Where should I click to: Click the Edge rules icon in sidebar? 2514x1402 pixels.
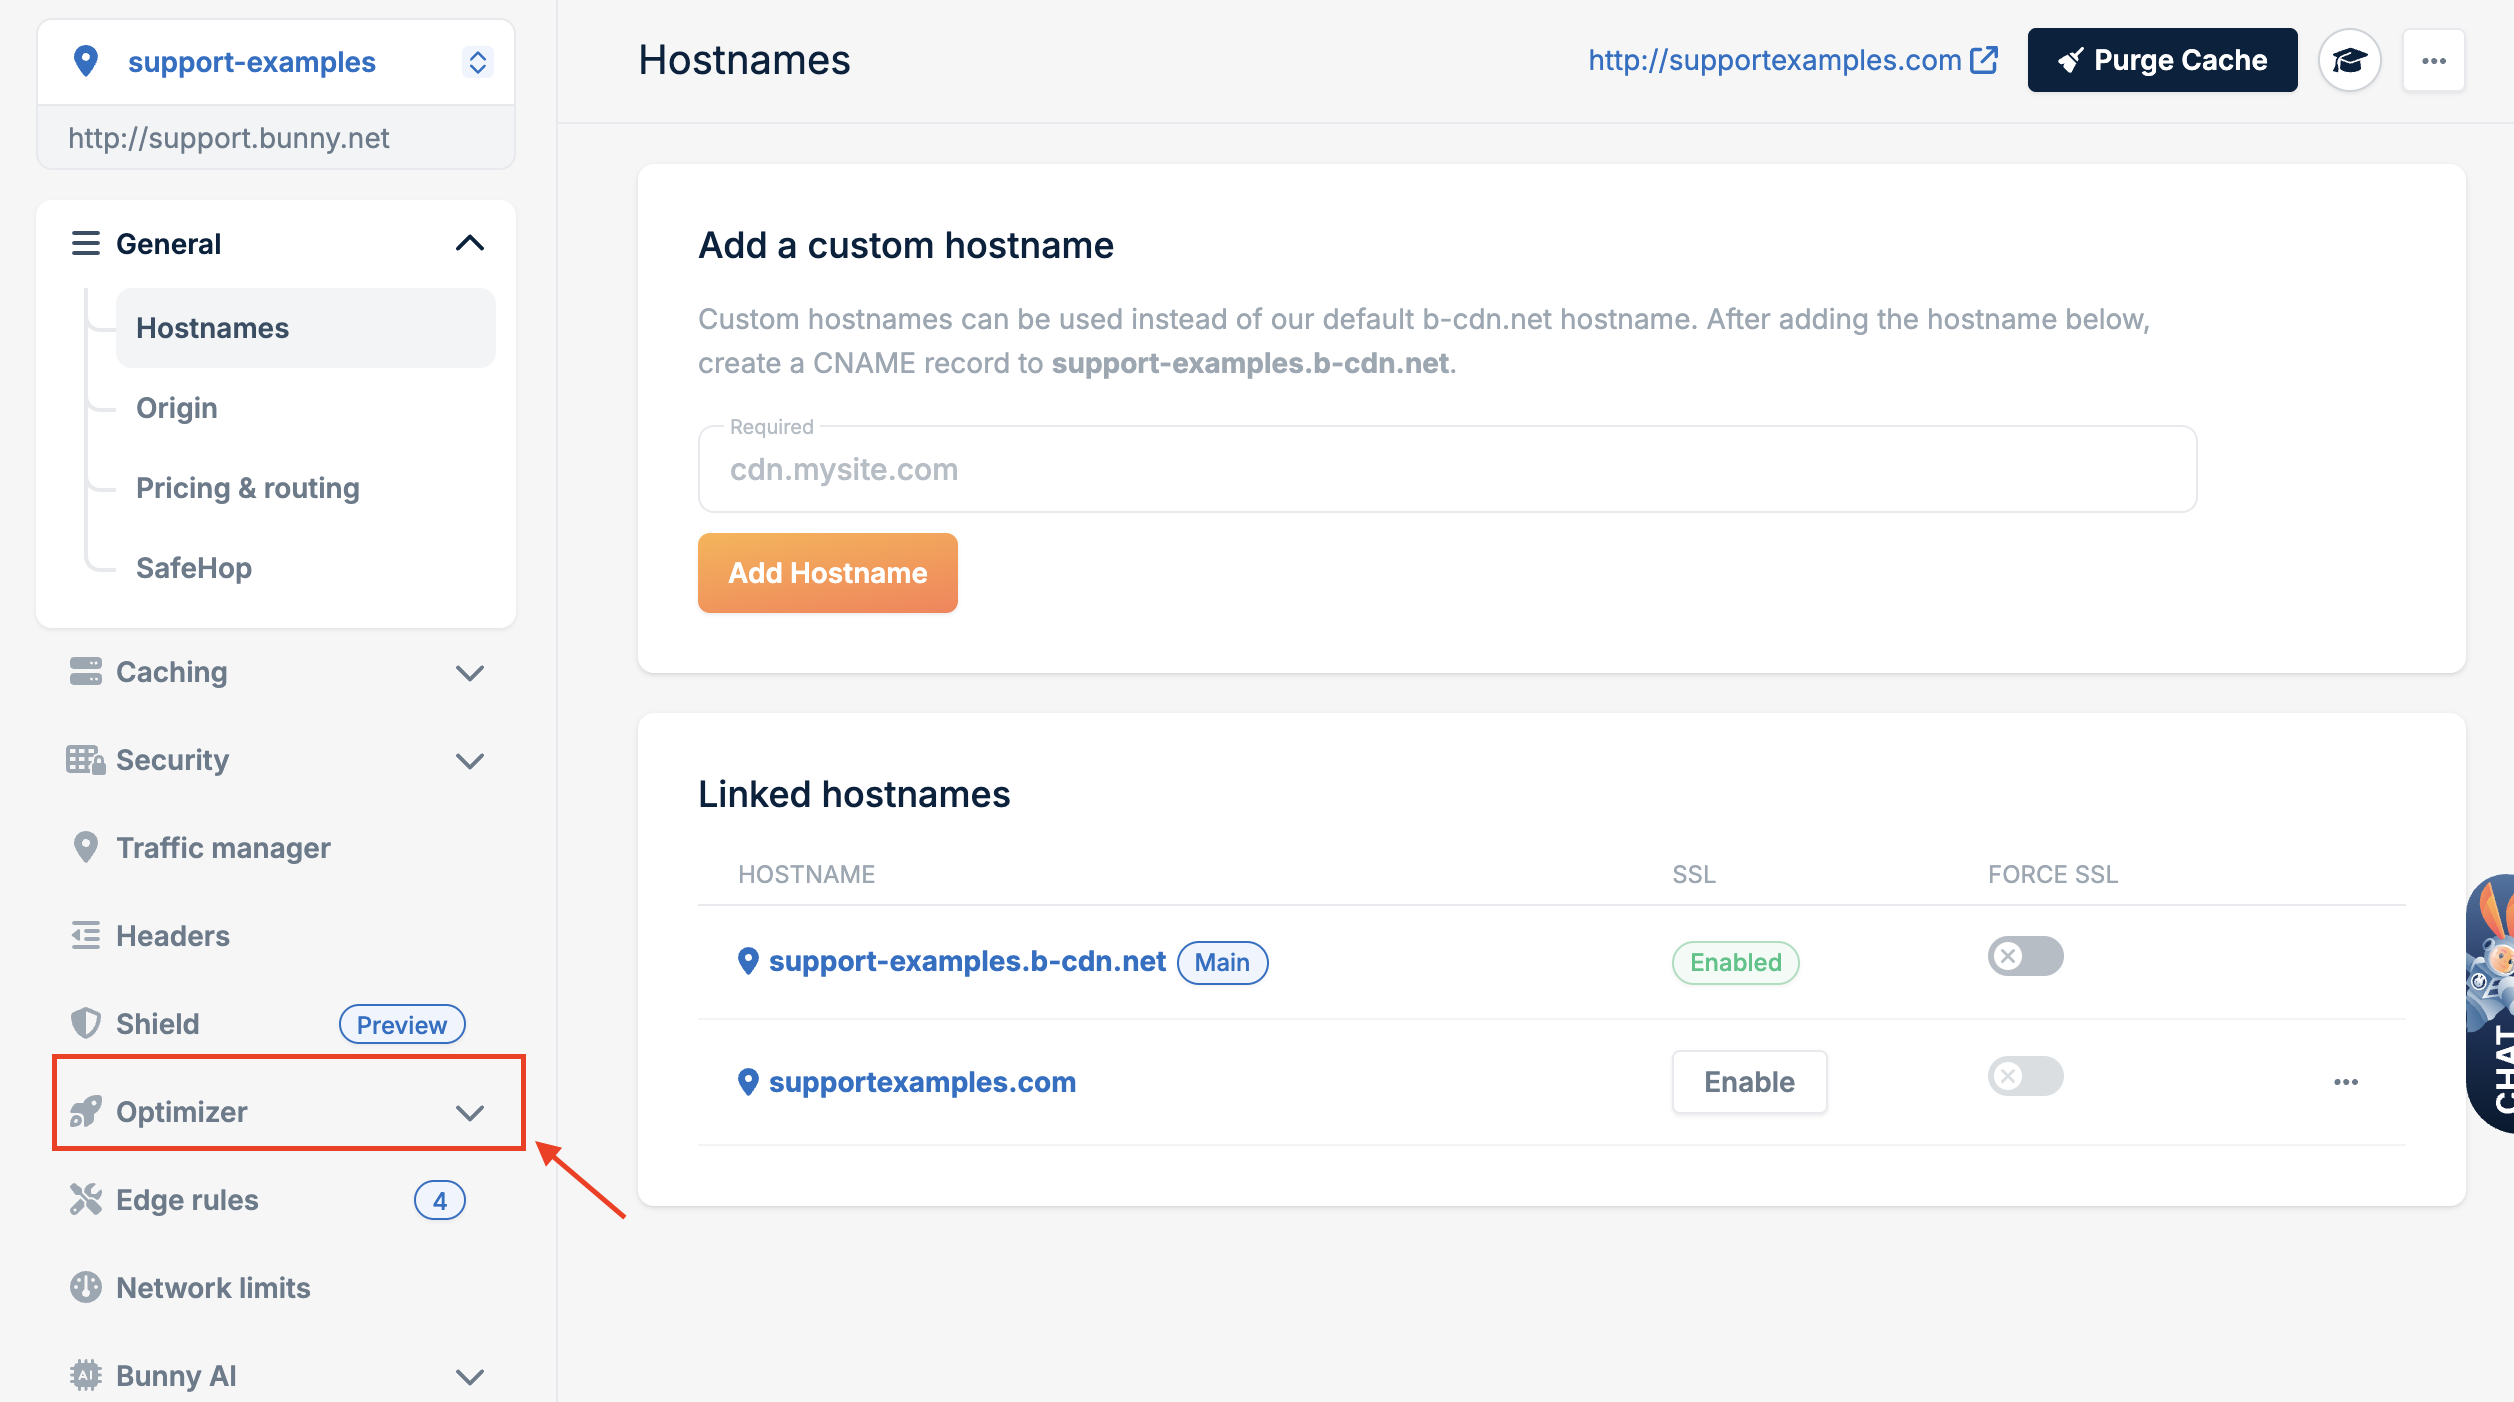85,1199
